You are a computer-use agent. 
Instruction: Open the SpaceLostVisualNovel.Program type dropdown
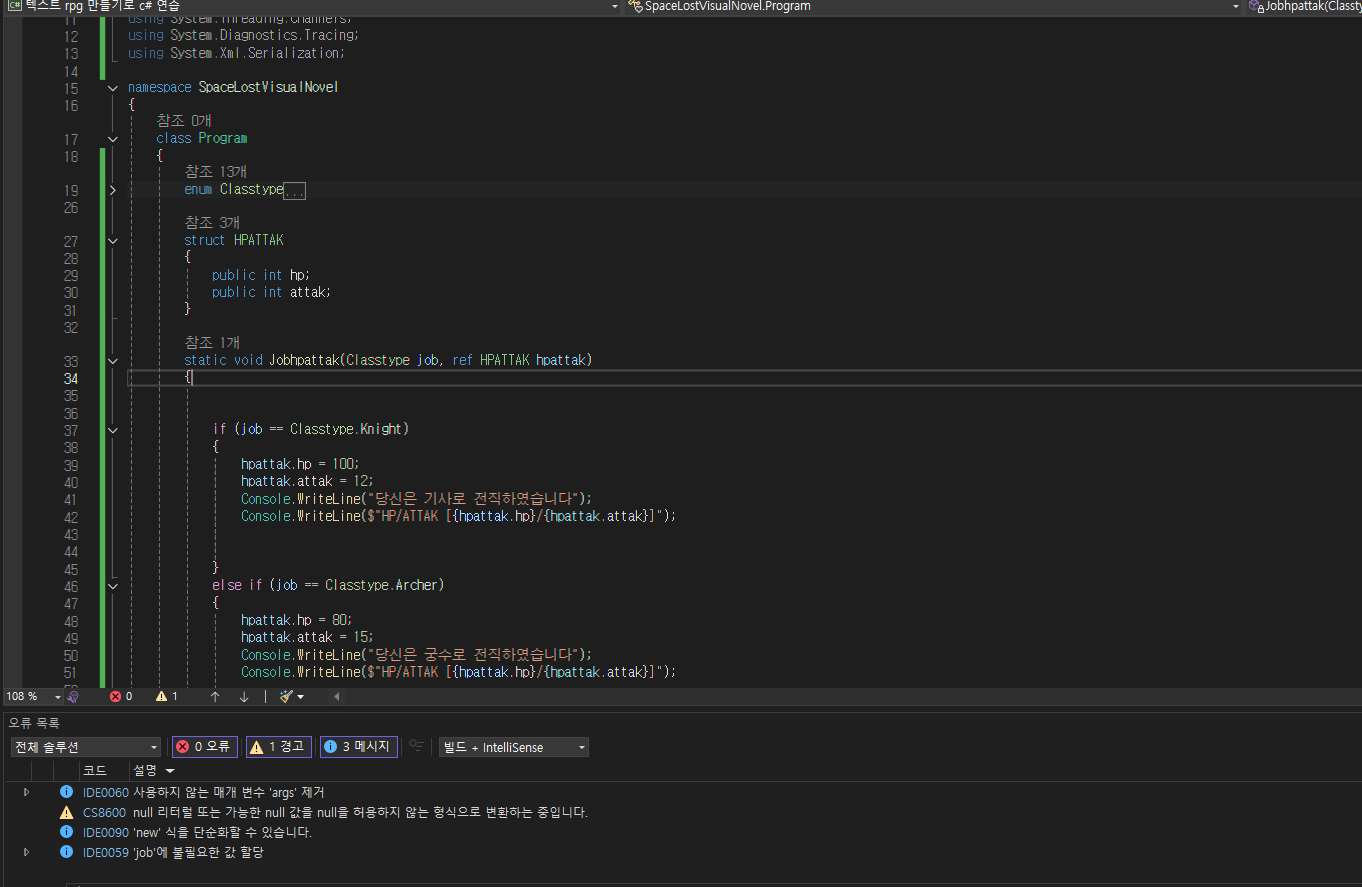(x=935, y=6)
